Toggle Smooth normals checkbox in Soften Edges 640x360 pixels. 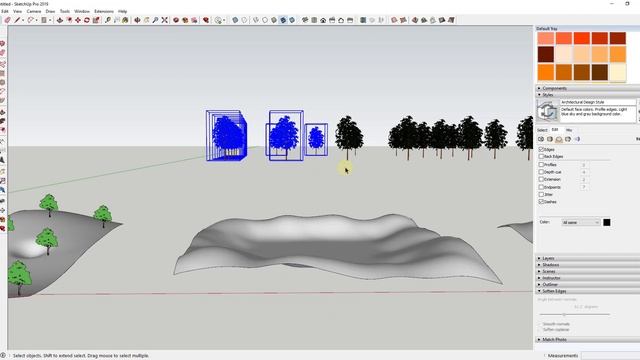pyautogui.click(x=540, y=324)
